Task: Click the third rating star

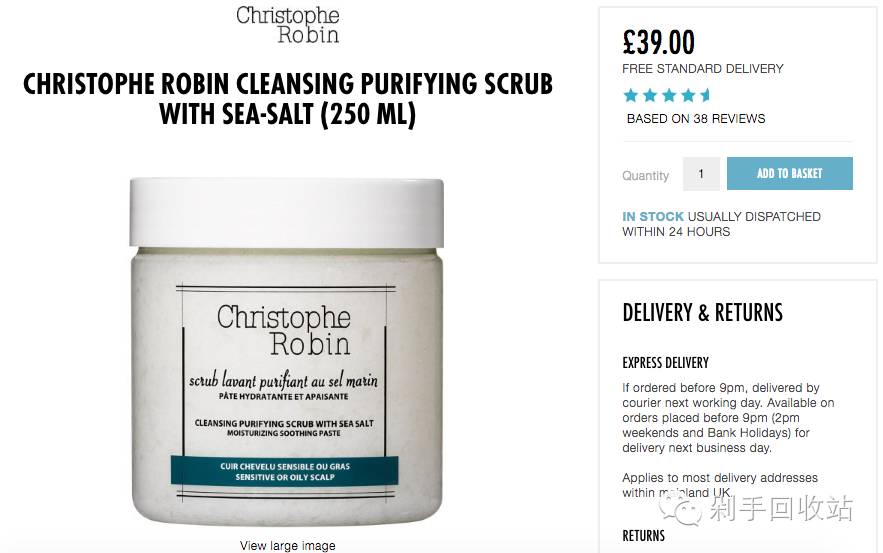Action: click(x=669, y=95)
